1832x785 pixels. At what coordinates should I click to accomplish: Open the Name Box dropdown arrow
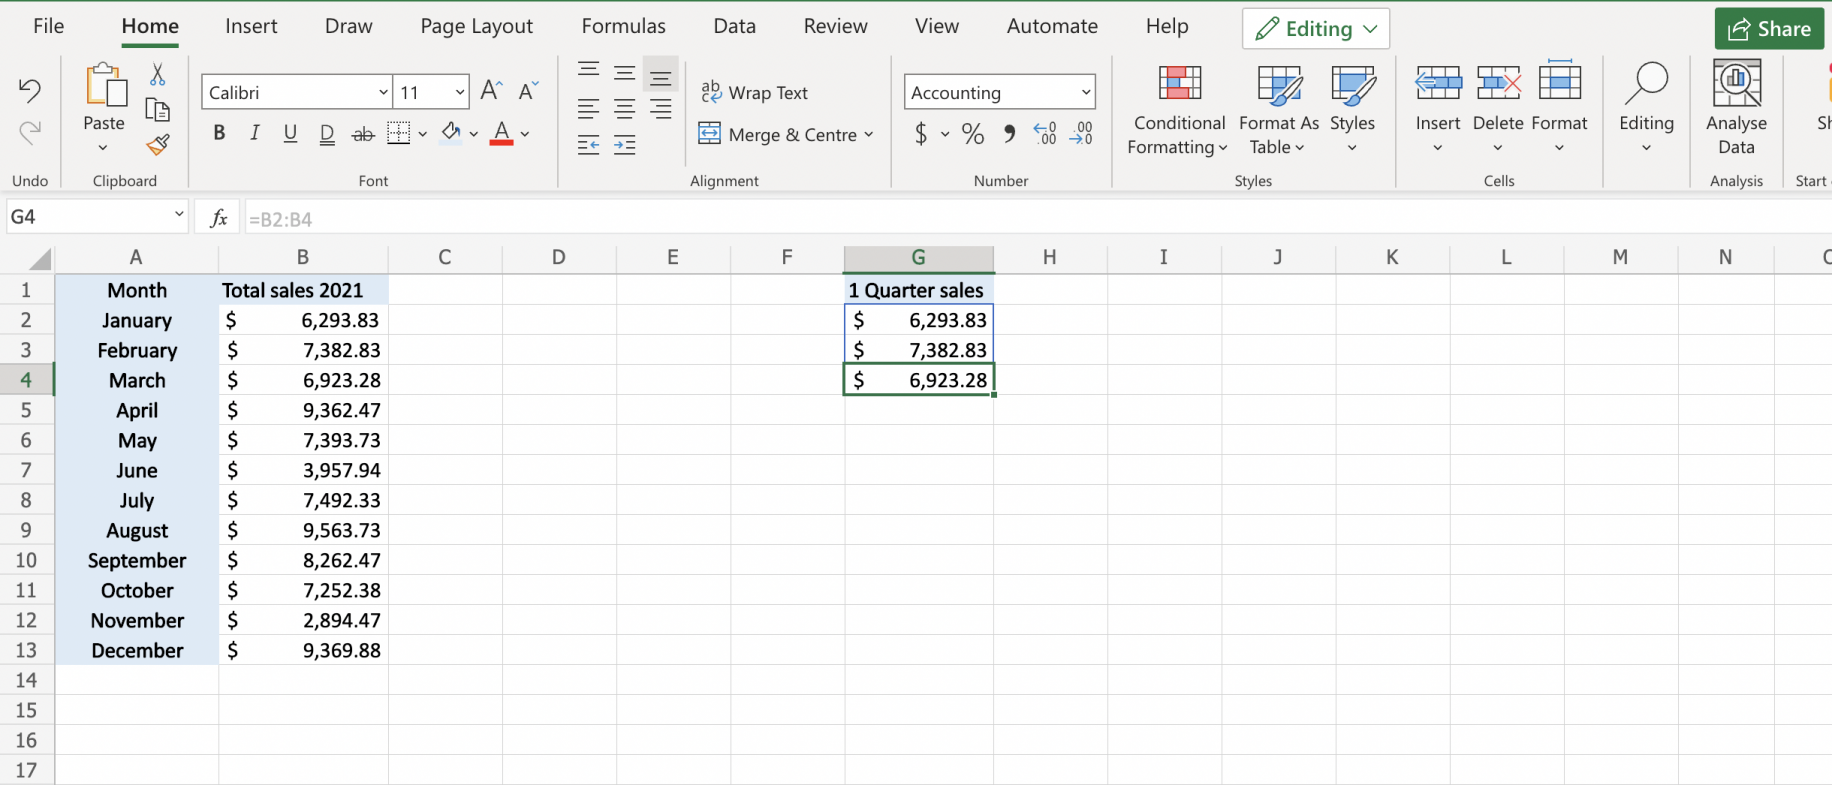pos(179,215)
